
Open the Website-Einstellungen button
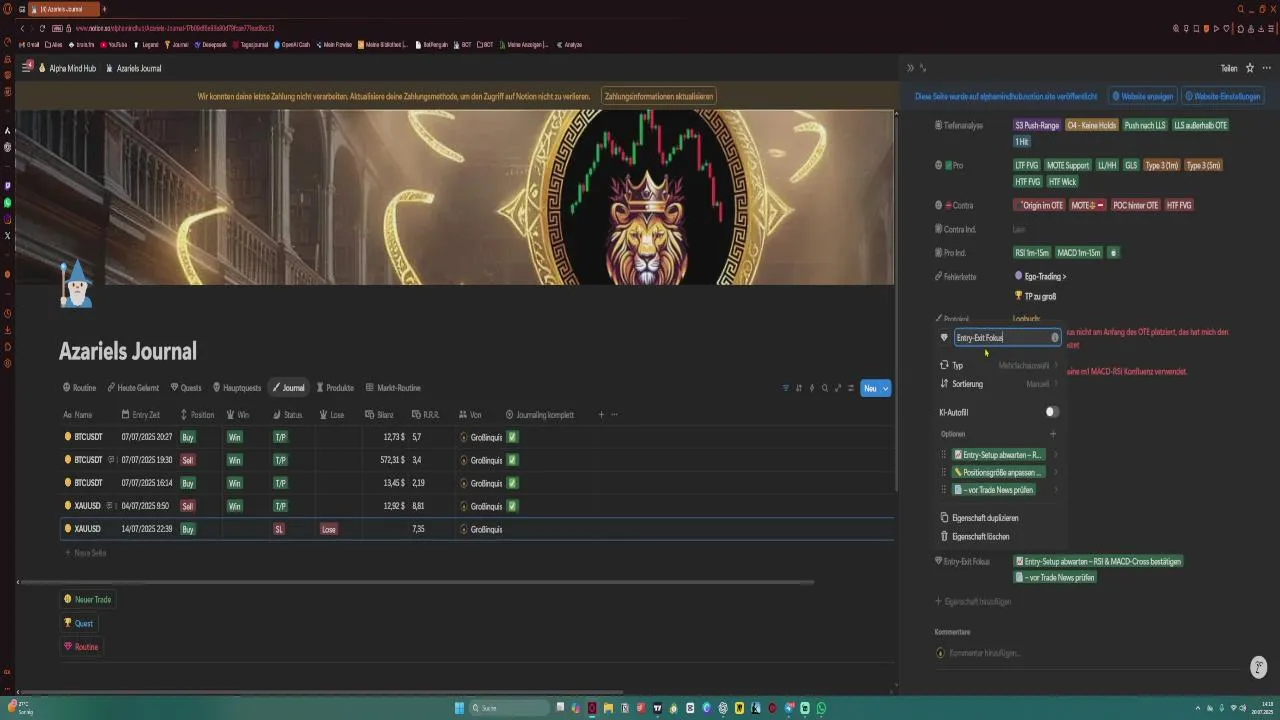tap(1223, 97)
